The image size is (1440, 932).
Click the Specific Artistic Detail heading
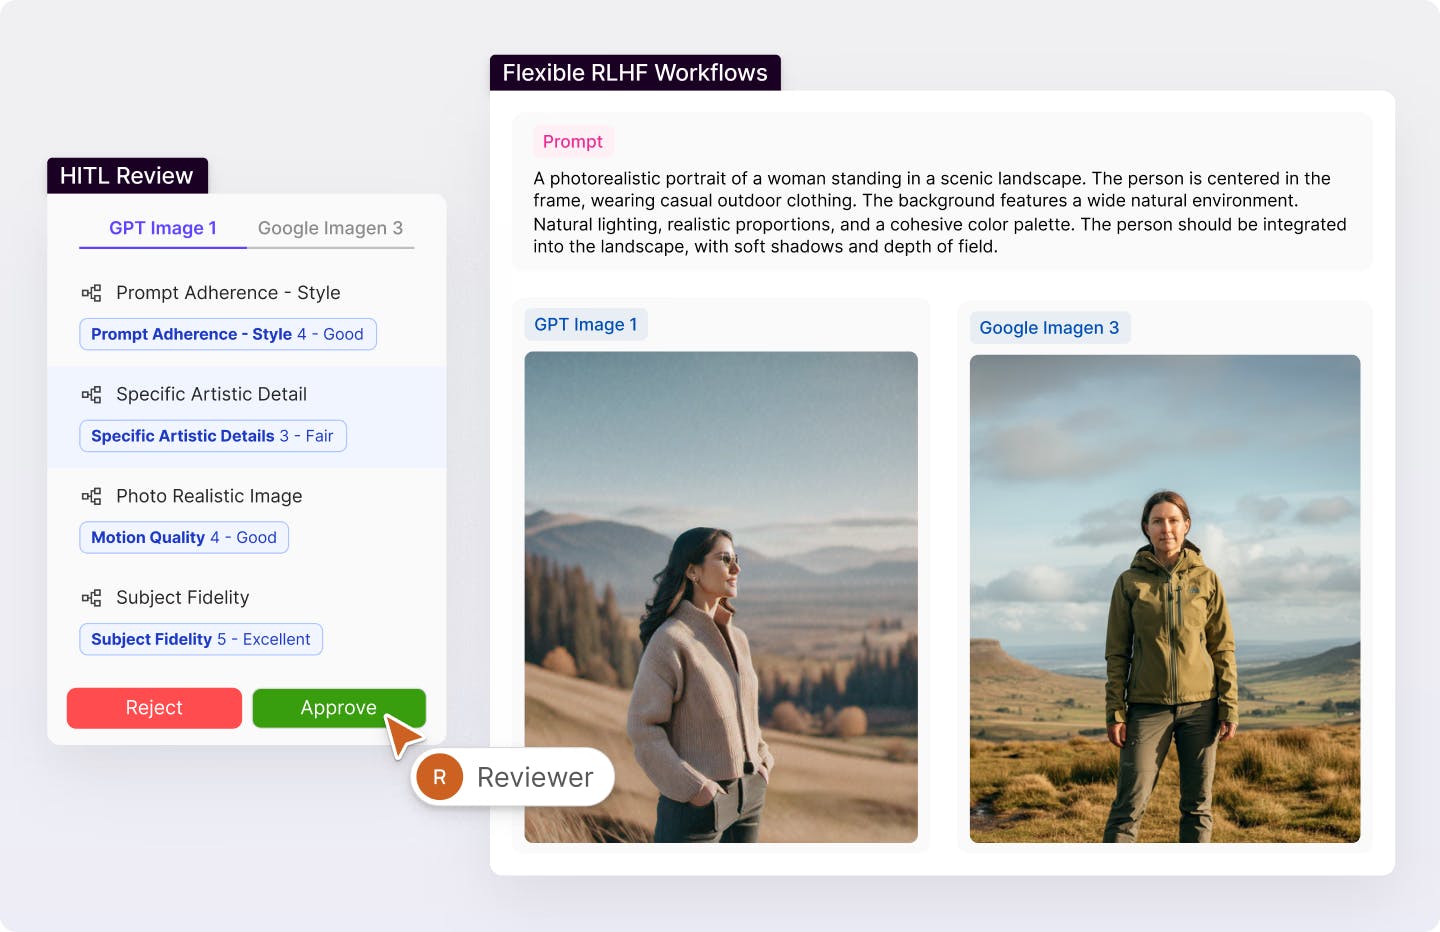211,395
